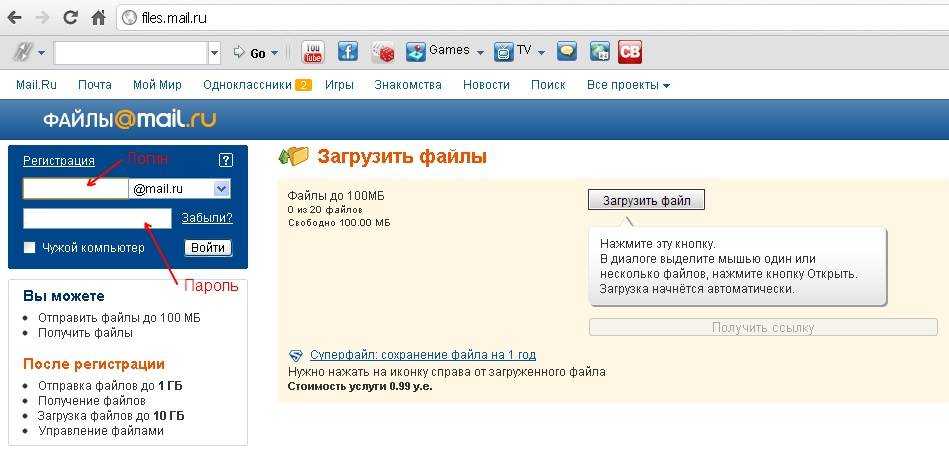This screenshot has width=949, height=460.
Task: Reload the page with refresh icon
Action: pos(71,18)
